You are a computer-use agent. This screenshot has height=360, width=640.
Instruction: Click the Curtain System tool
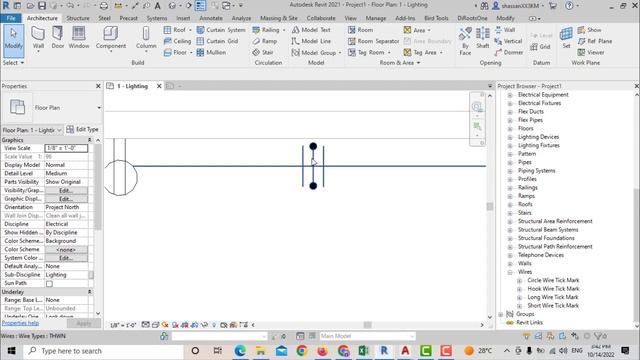tap(221, 30)
